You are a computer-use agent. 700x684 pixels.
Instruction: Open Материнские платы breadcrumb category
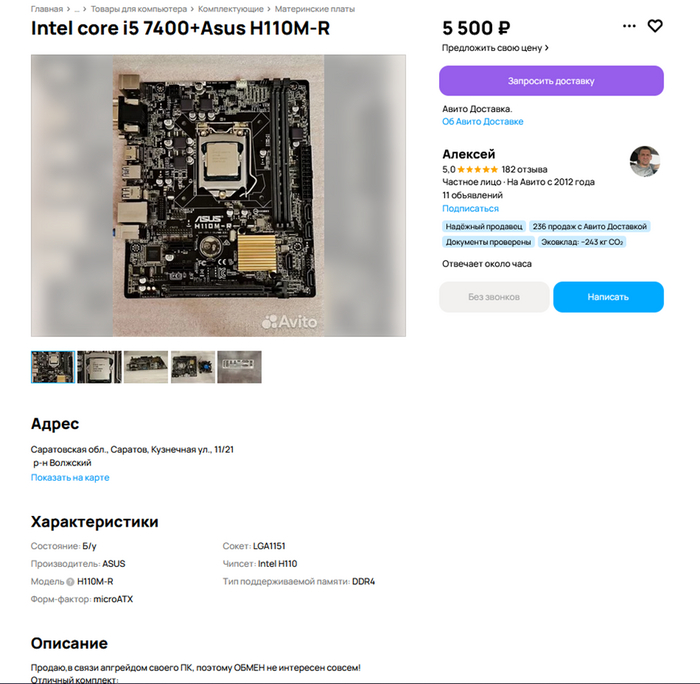pos(315,9)
